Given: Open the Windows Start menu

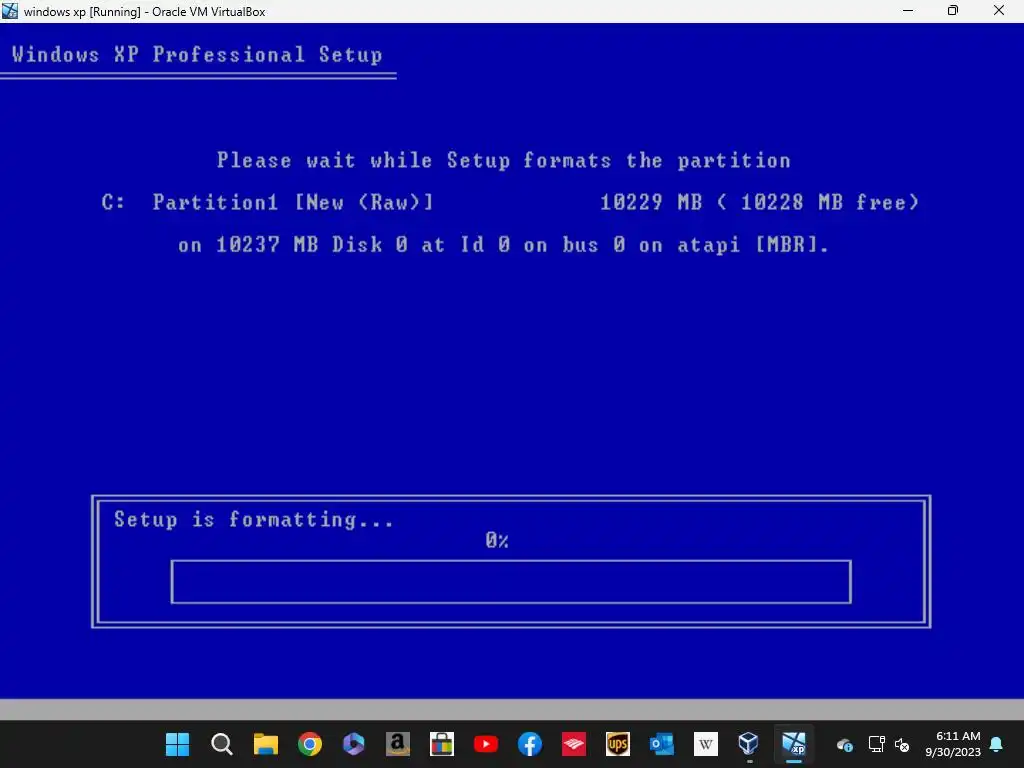Looking at the screenshot, I should point(177,744).
